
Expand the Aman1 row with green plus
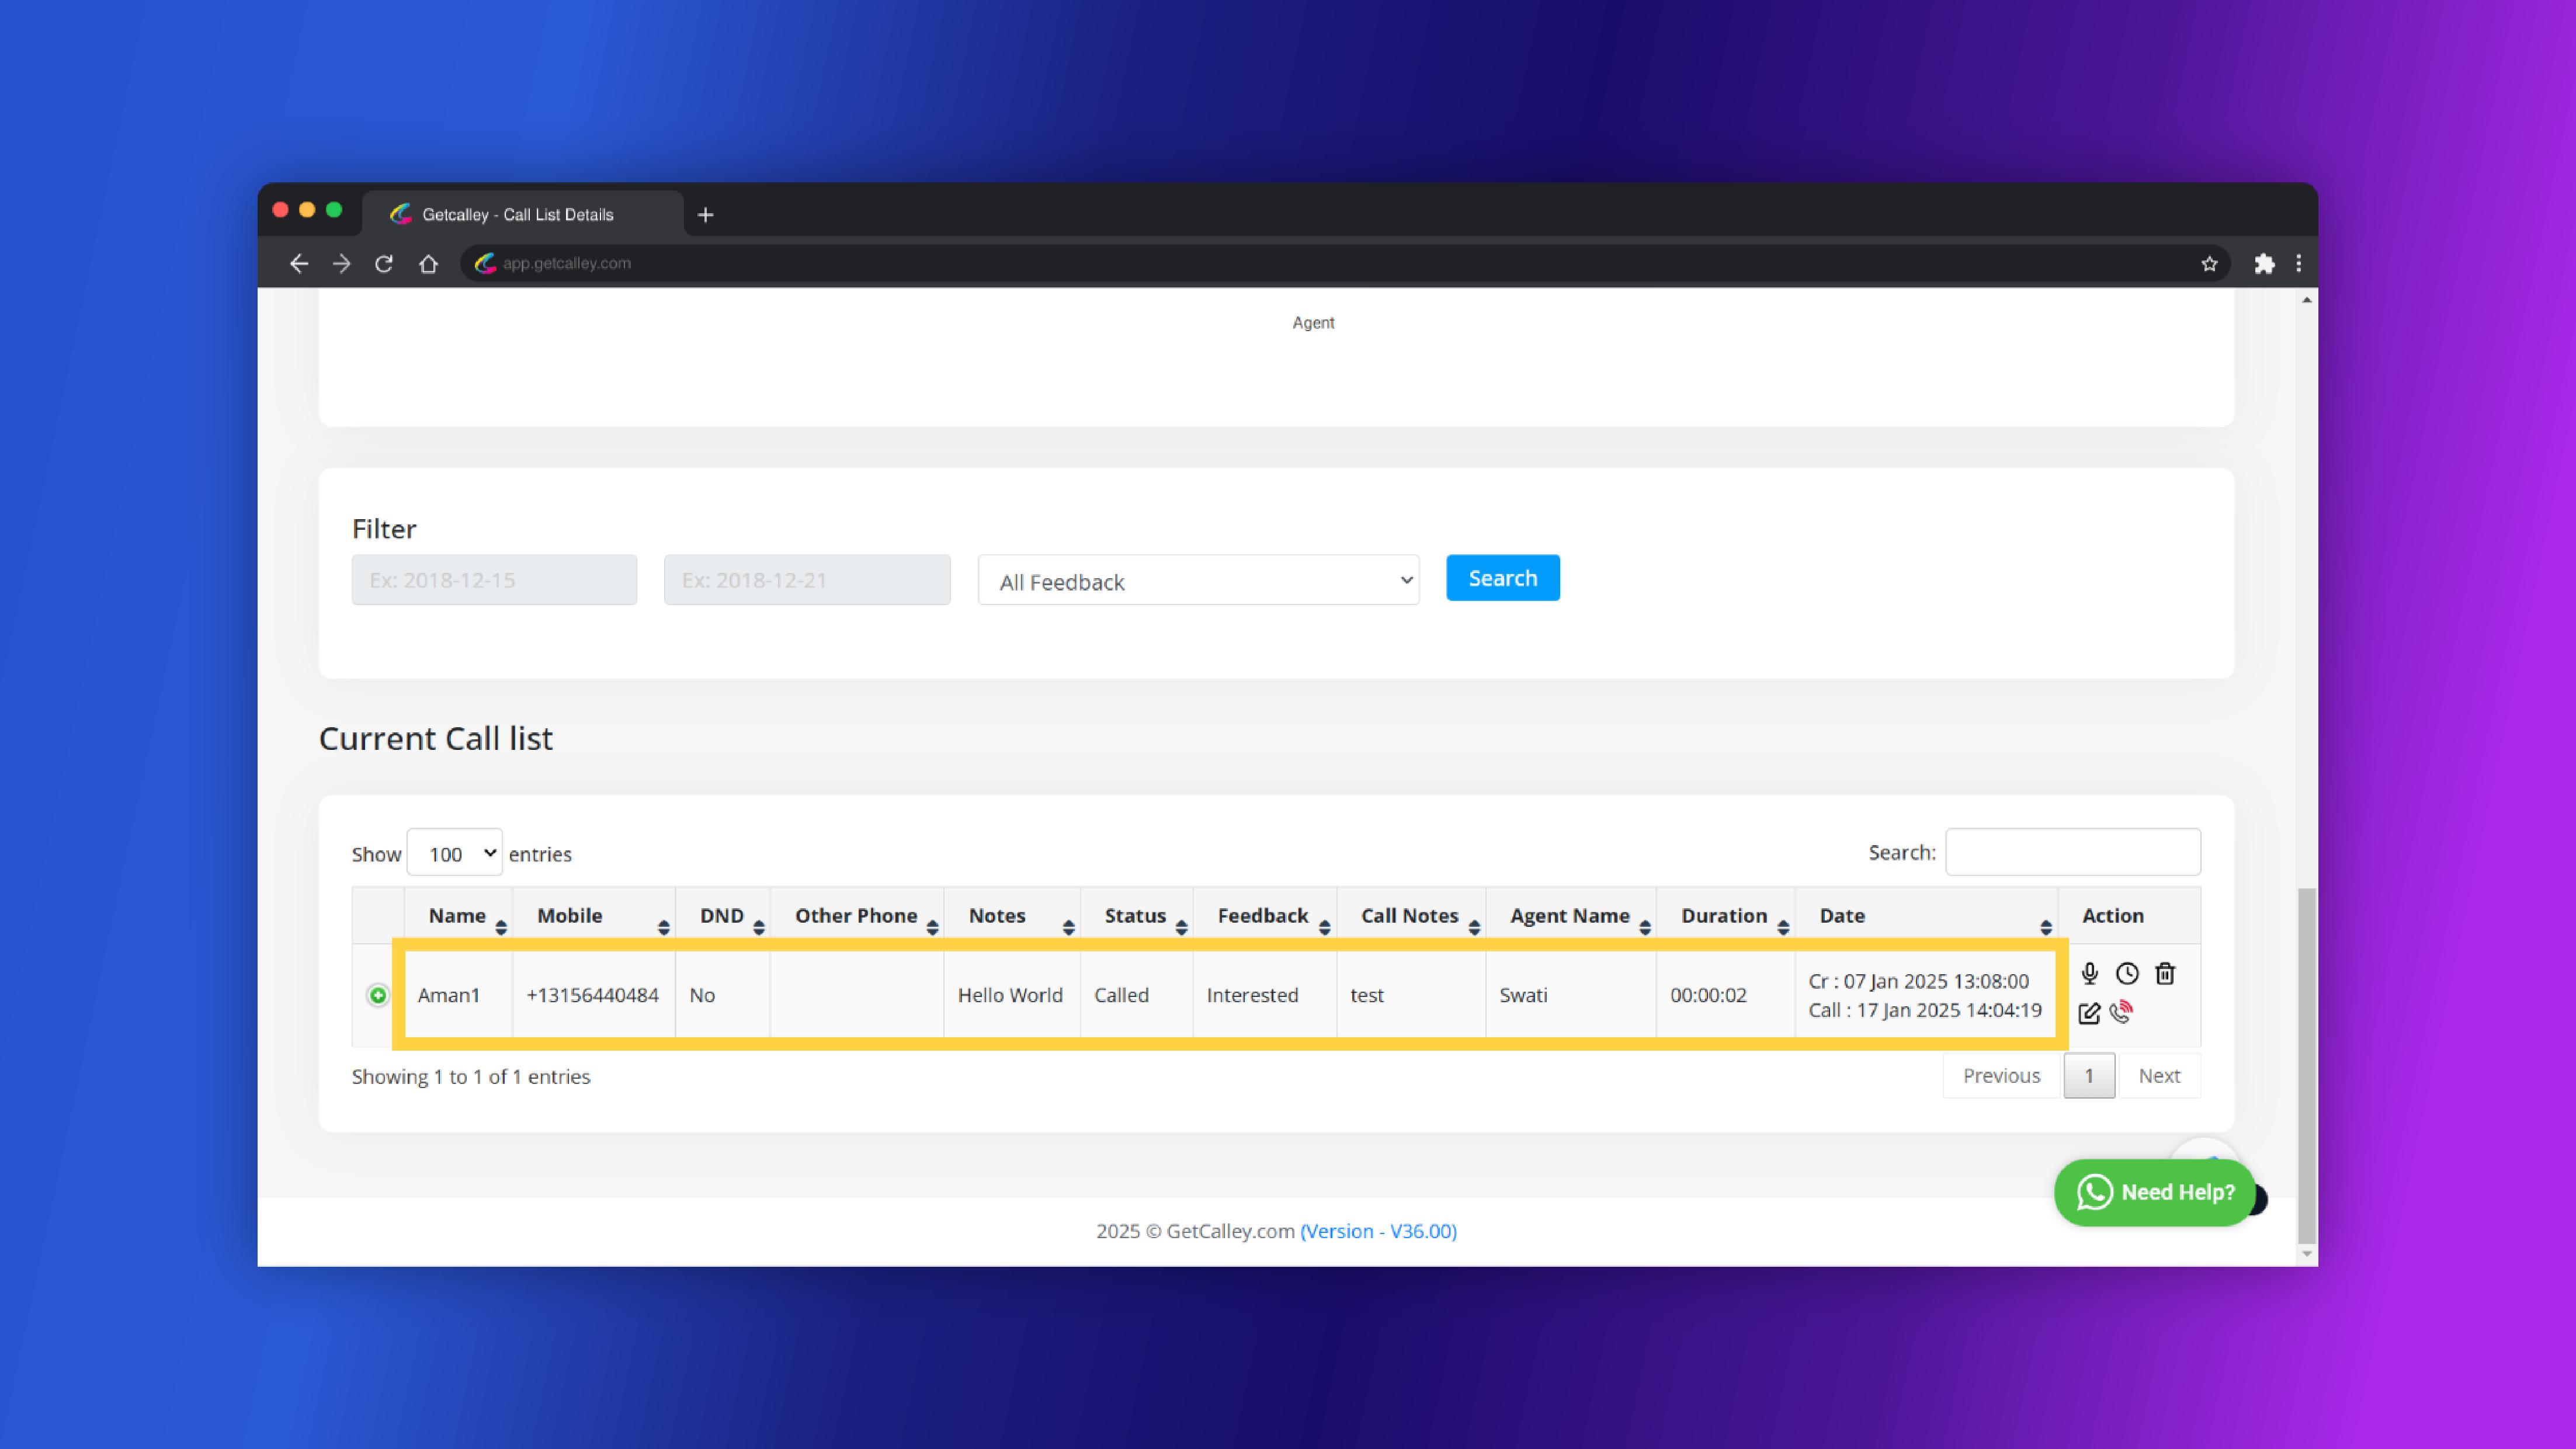click(378, 995)
